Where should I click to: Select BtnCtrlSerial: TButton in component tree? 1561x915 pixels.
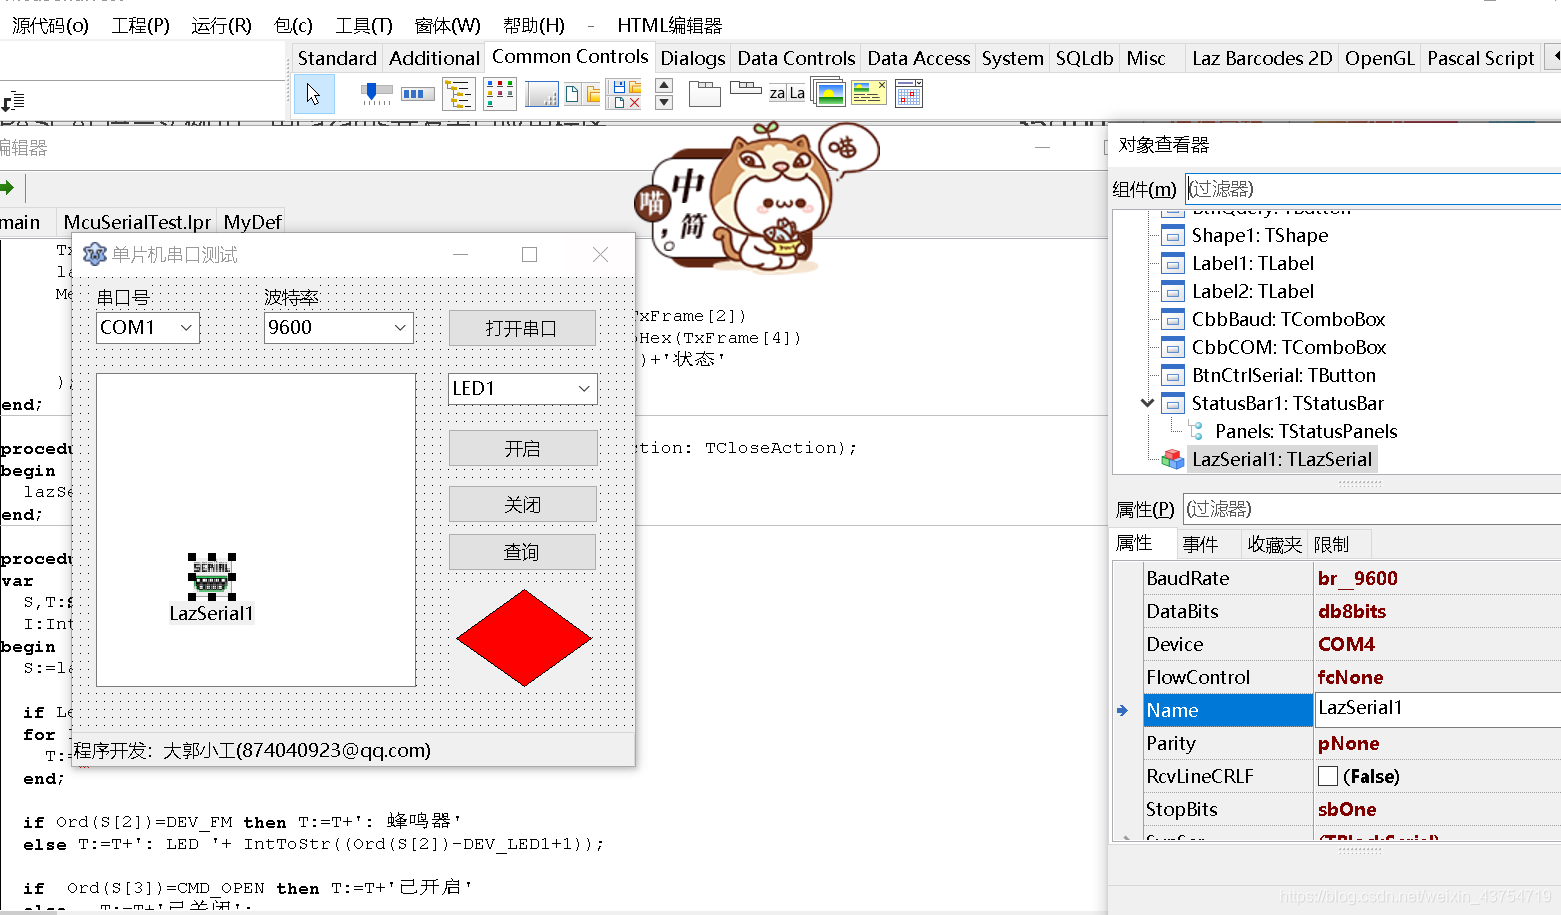1283,375
